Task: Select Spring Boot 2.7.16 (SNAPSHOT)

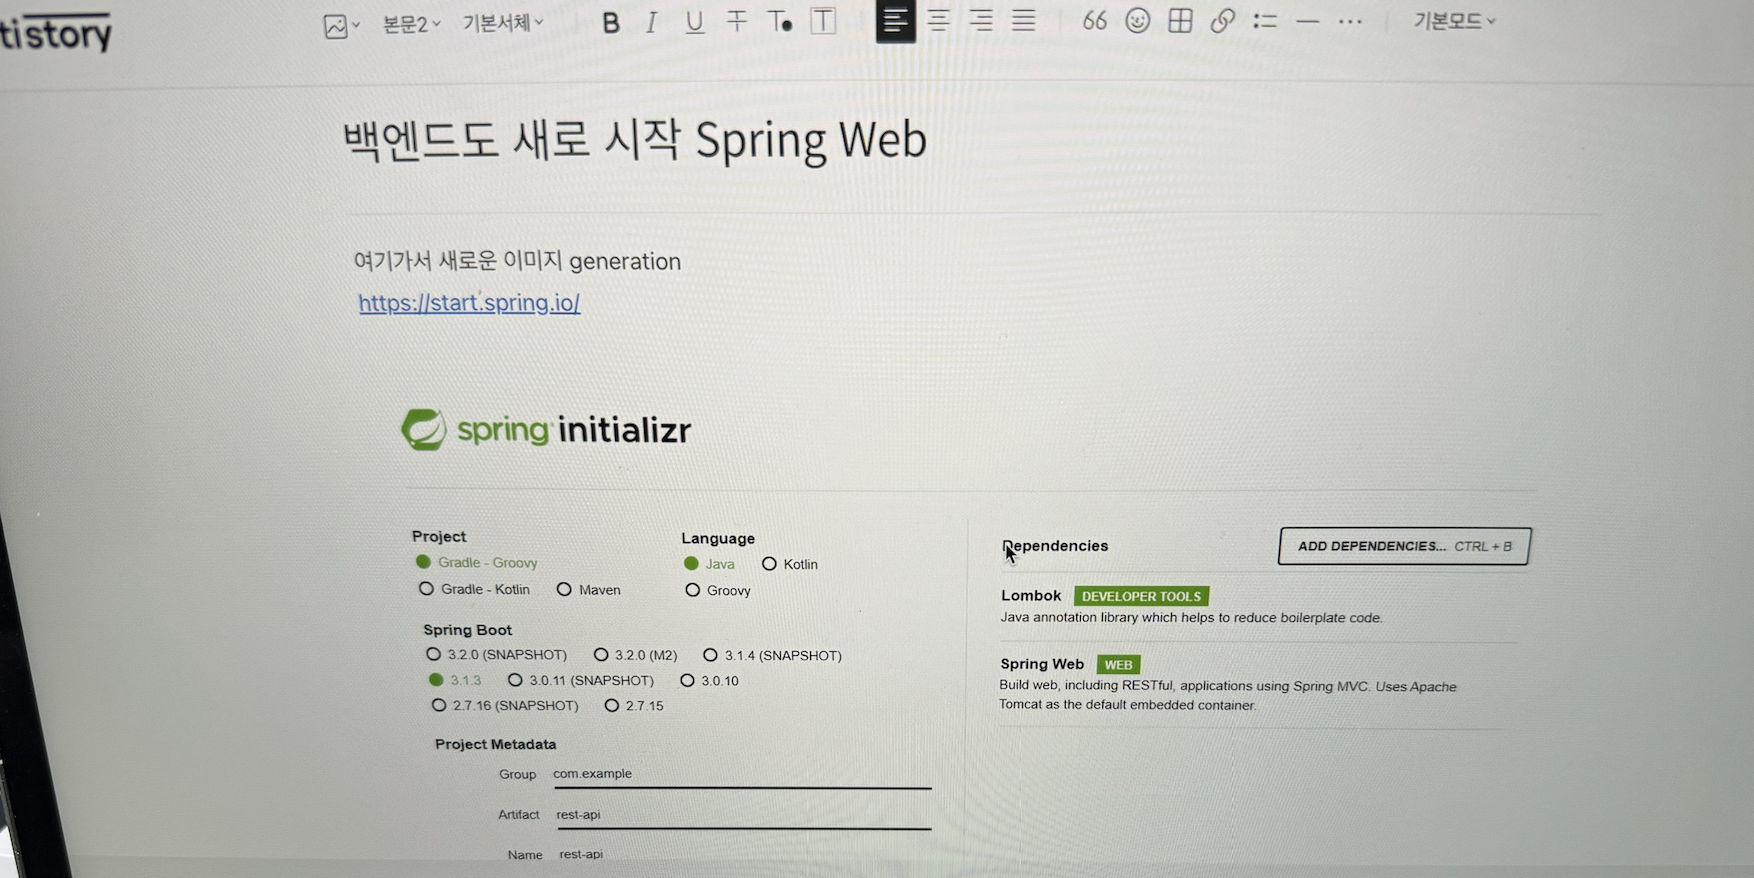Action: point(505,705)
